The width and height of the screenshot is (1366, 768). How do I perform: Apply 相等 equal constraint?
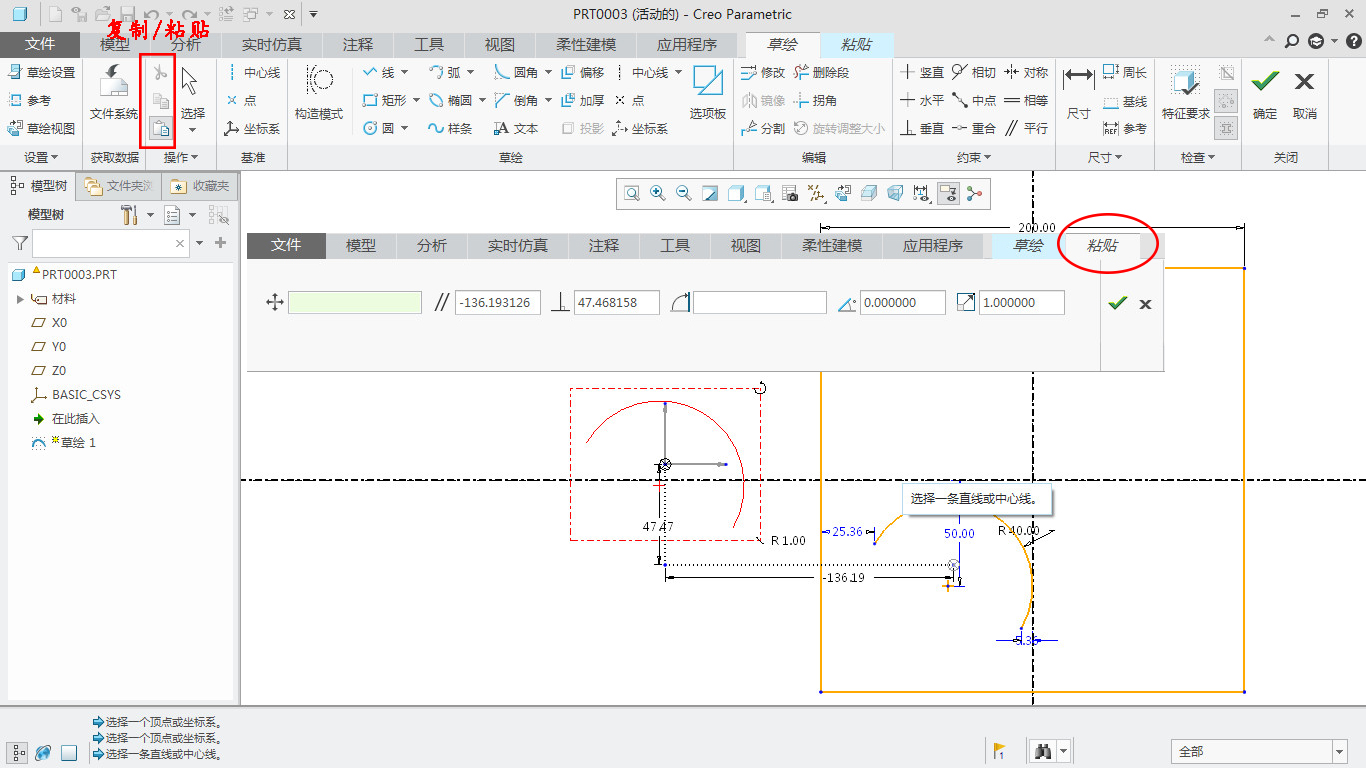click(1026, 101)
